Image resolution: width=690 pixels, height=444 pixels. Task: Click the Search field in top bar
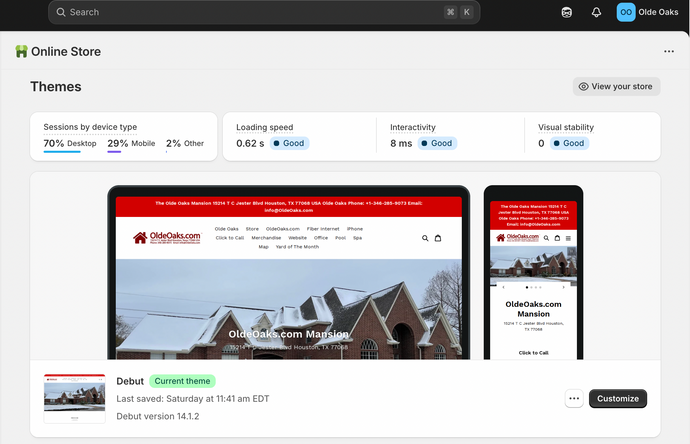pos(264,12)
